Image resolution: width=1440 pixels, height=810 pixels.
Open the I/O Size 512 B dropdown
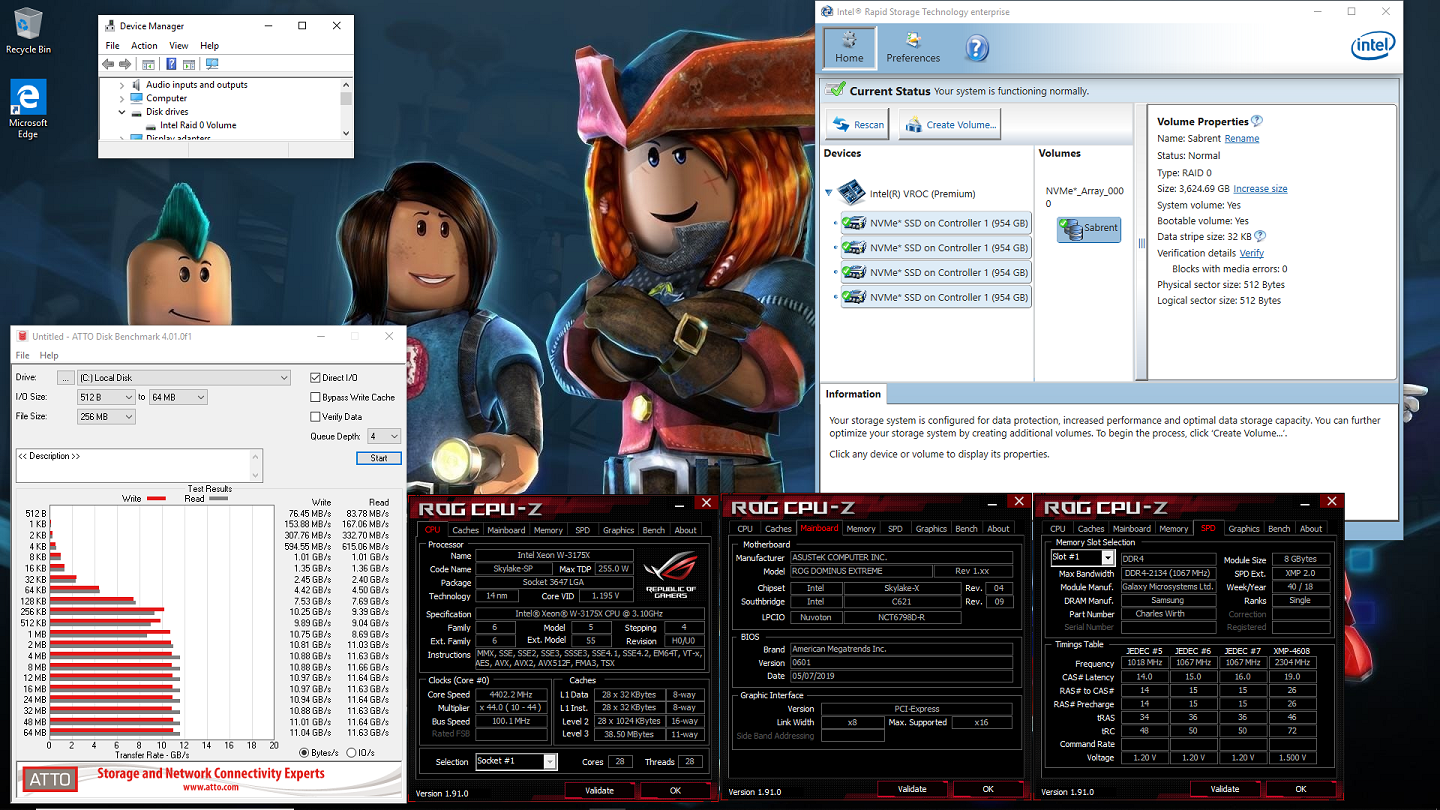point(106,397)
